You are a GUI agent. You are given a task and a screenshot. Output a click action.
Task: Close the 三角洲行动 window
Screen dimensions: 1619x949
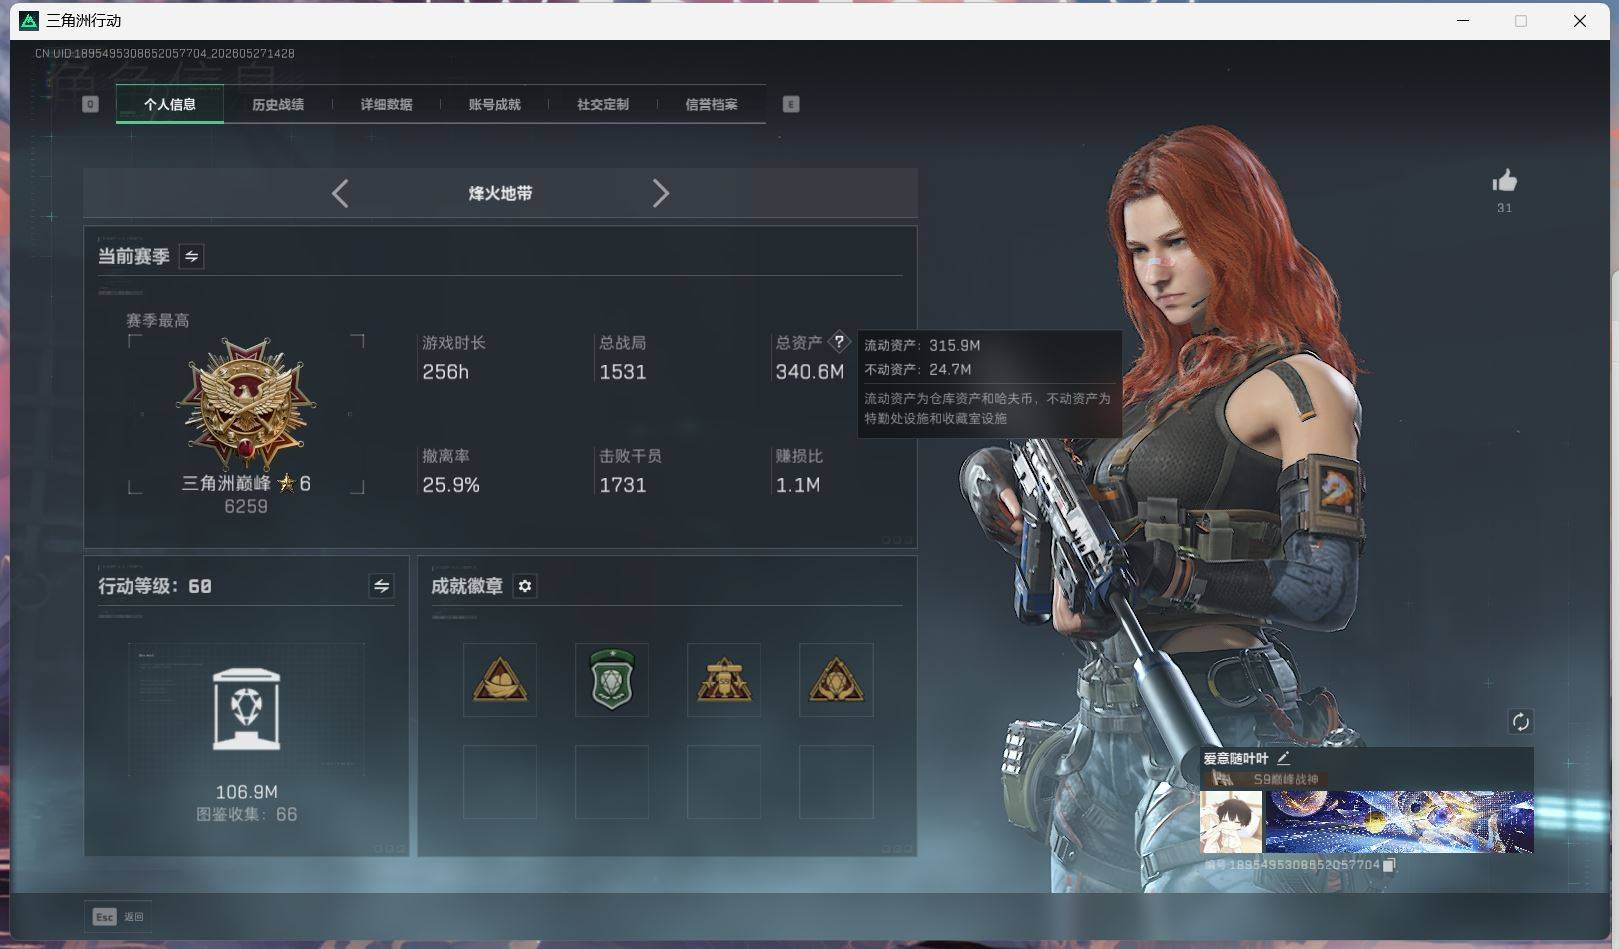click(1580, 21)
